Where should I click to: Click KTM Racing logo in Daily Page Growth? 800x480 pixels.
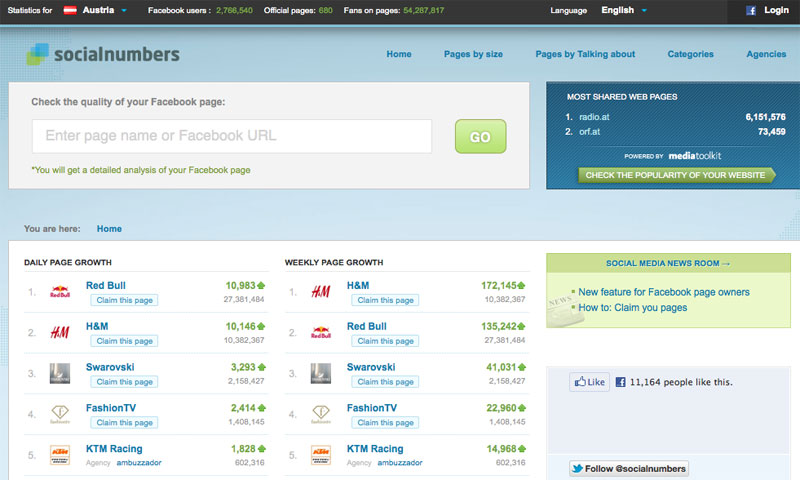[x=60, y=455]
